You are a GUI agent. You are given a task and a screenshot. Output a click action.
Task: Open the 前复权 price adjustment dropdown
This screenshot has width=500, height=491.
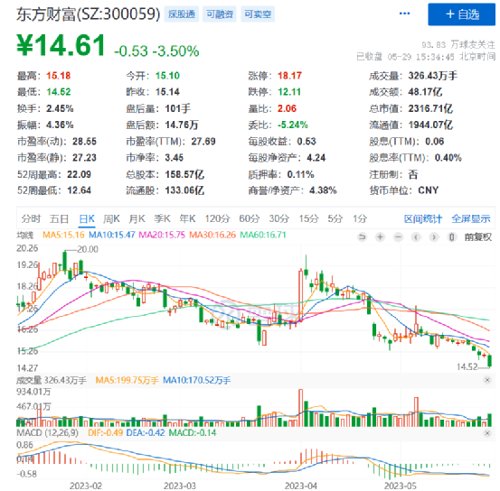(478, 237)
